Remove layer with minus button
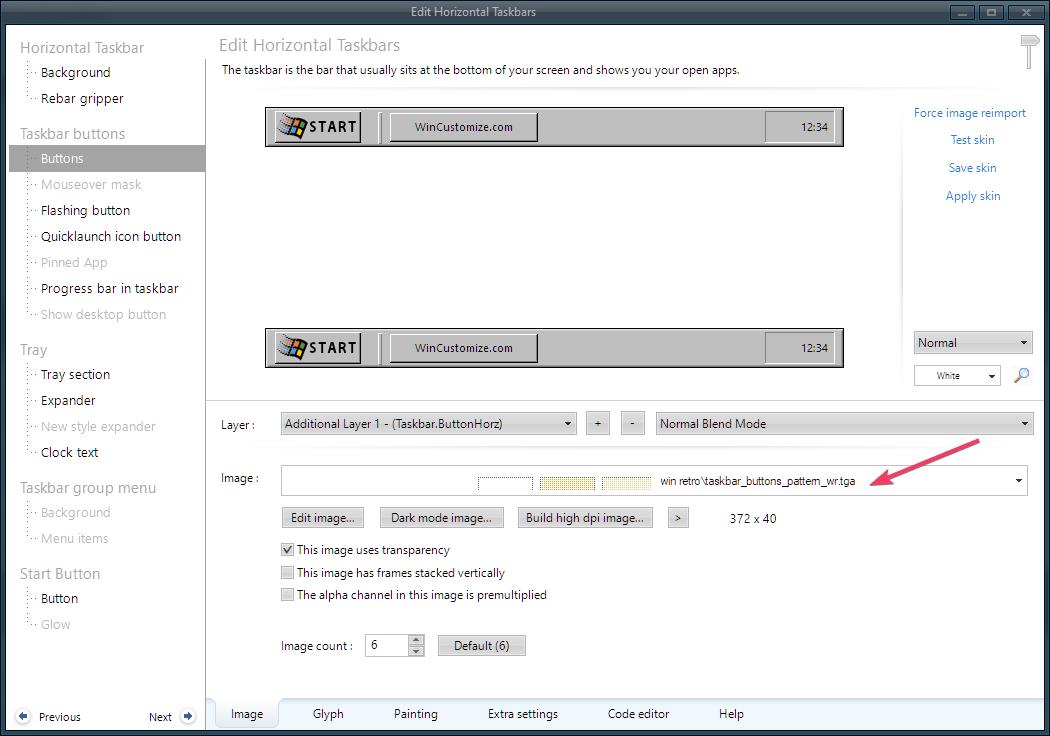 click(632, 424)
